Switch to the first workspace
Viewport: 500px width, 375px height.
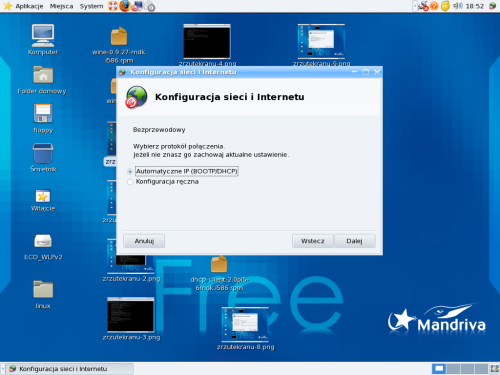tap(439, 369)
